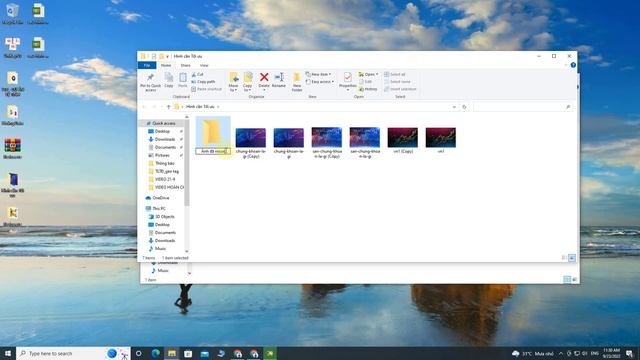Image resolution: width=640 pixels, height=360 pixels.
Task: Switch to the Share ribbon tab
Action: (x=185, y=65)
